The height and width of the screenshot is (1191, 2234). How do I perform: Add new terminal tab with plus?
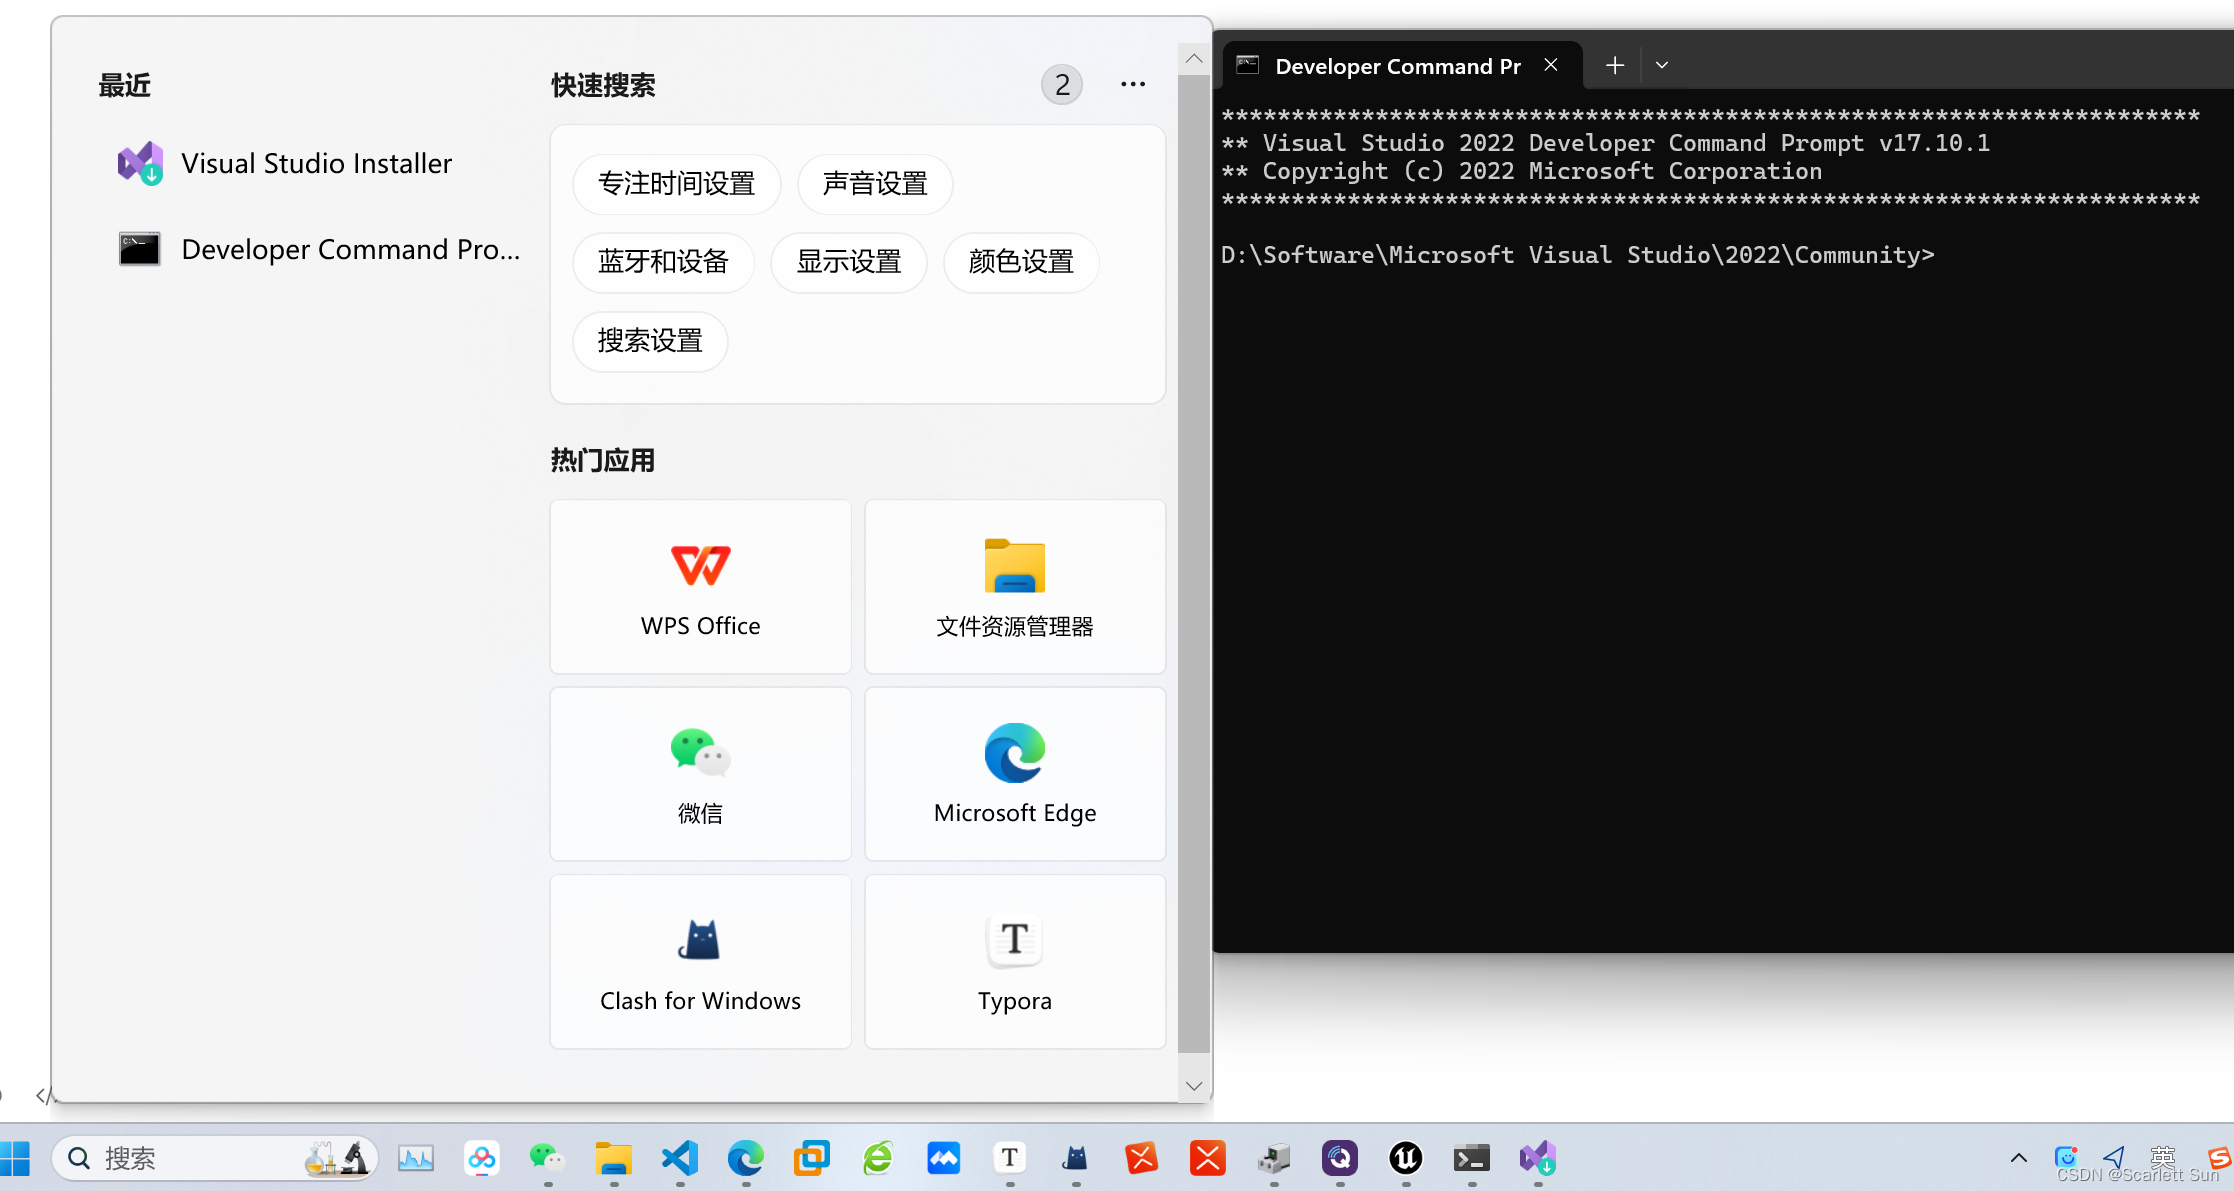tap(1614, 65)
